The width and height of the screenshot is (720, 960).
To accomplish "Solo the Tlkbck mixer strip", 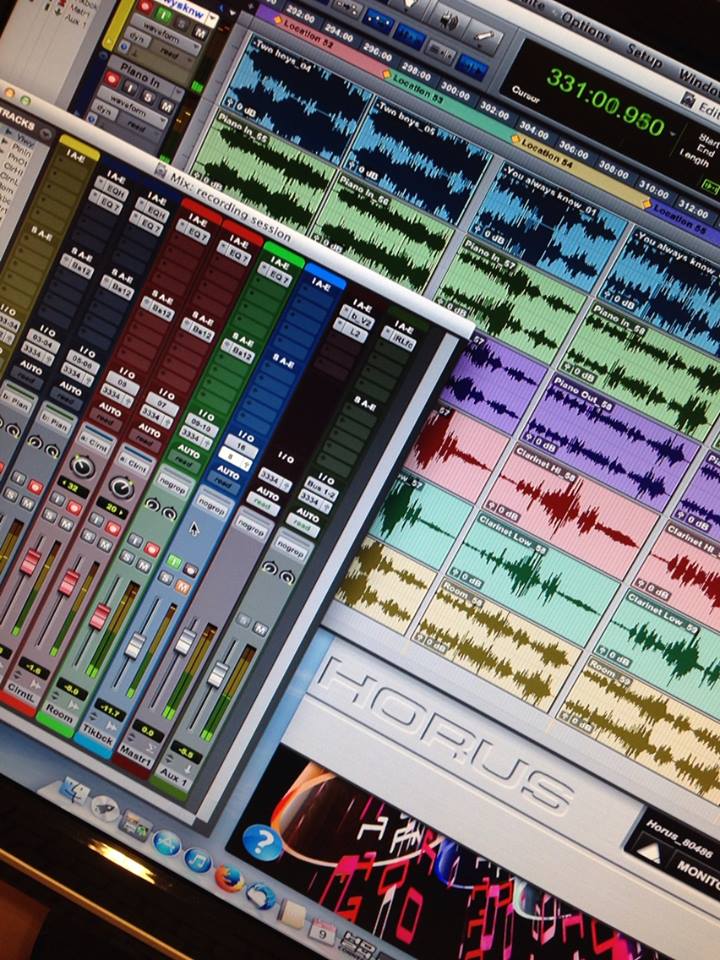I will point(166,577).
